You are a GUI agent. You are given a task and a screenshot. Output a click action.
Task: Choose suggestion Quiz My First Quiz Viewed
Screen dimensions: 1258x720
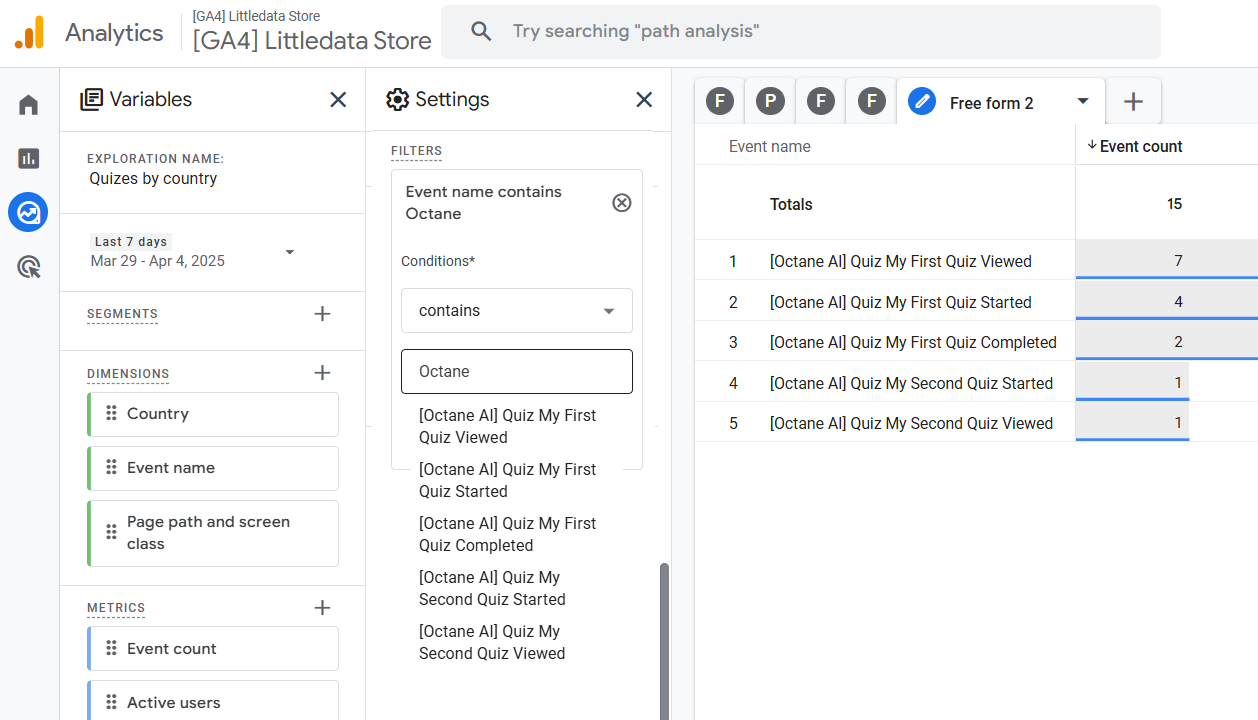coord(508,426)
